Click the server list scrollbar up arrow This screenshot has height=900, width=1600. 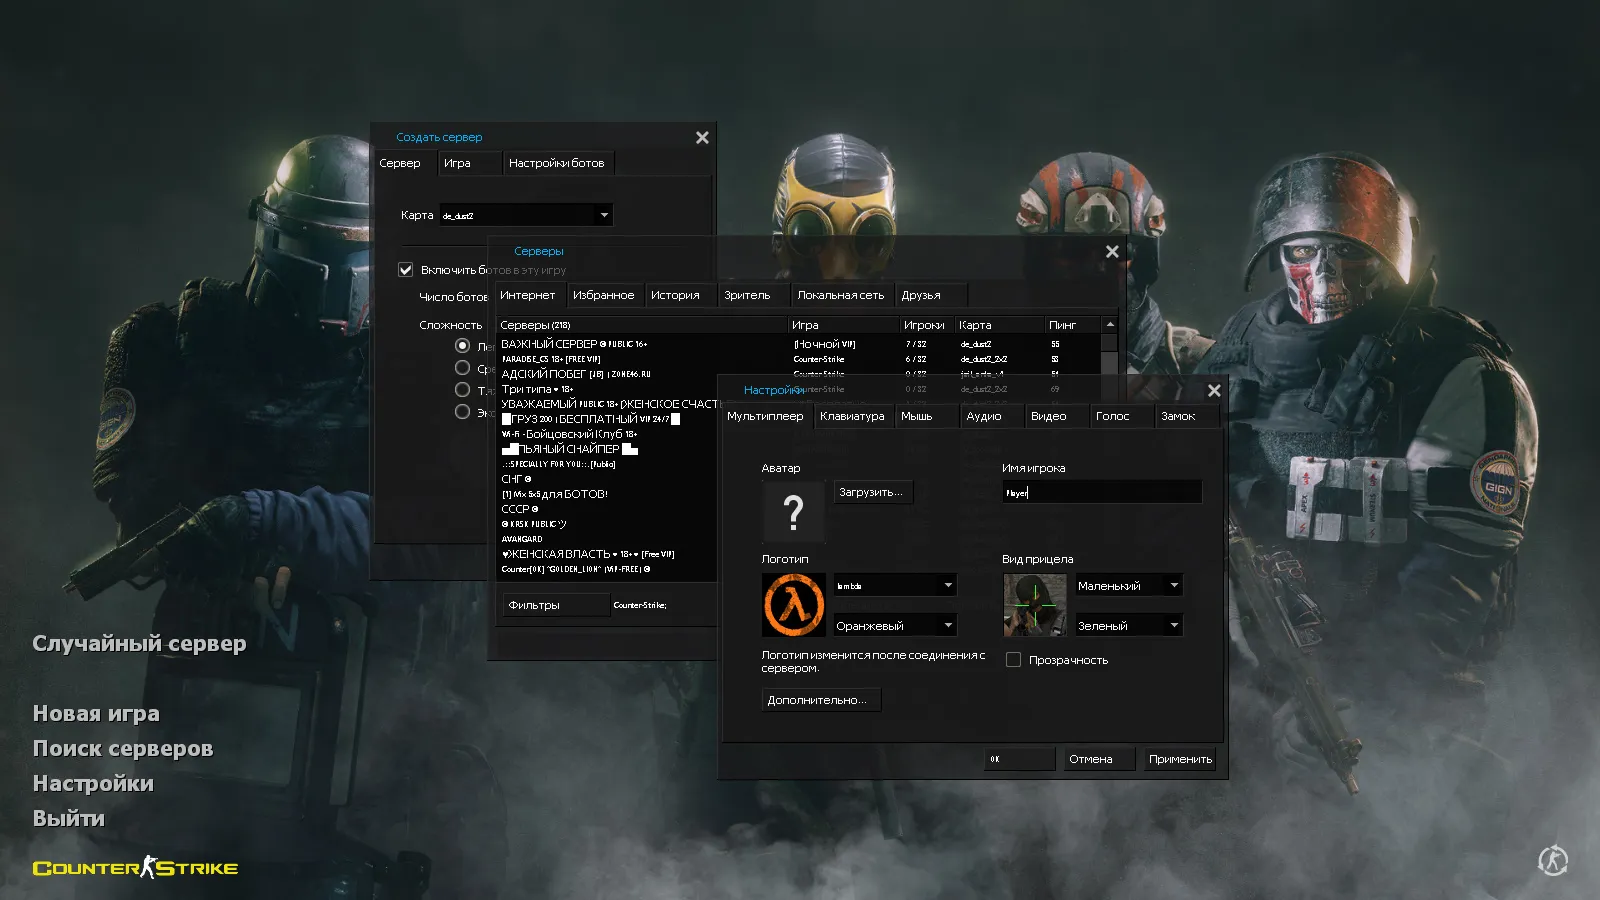1109,325
